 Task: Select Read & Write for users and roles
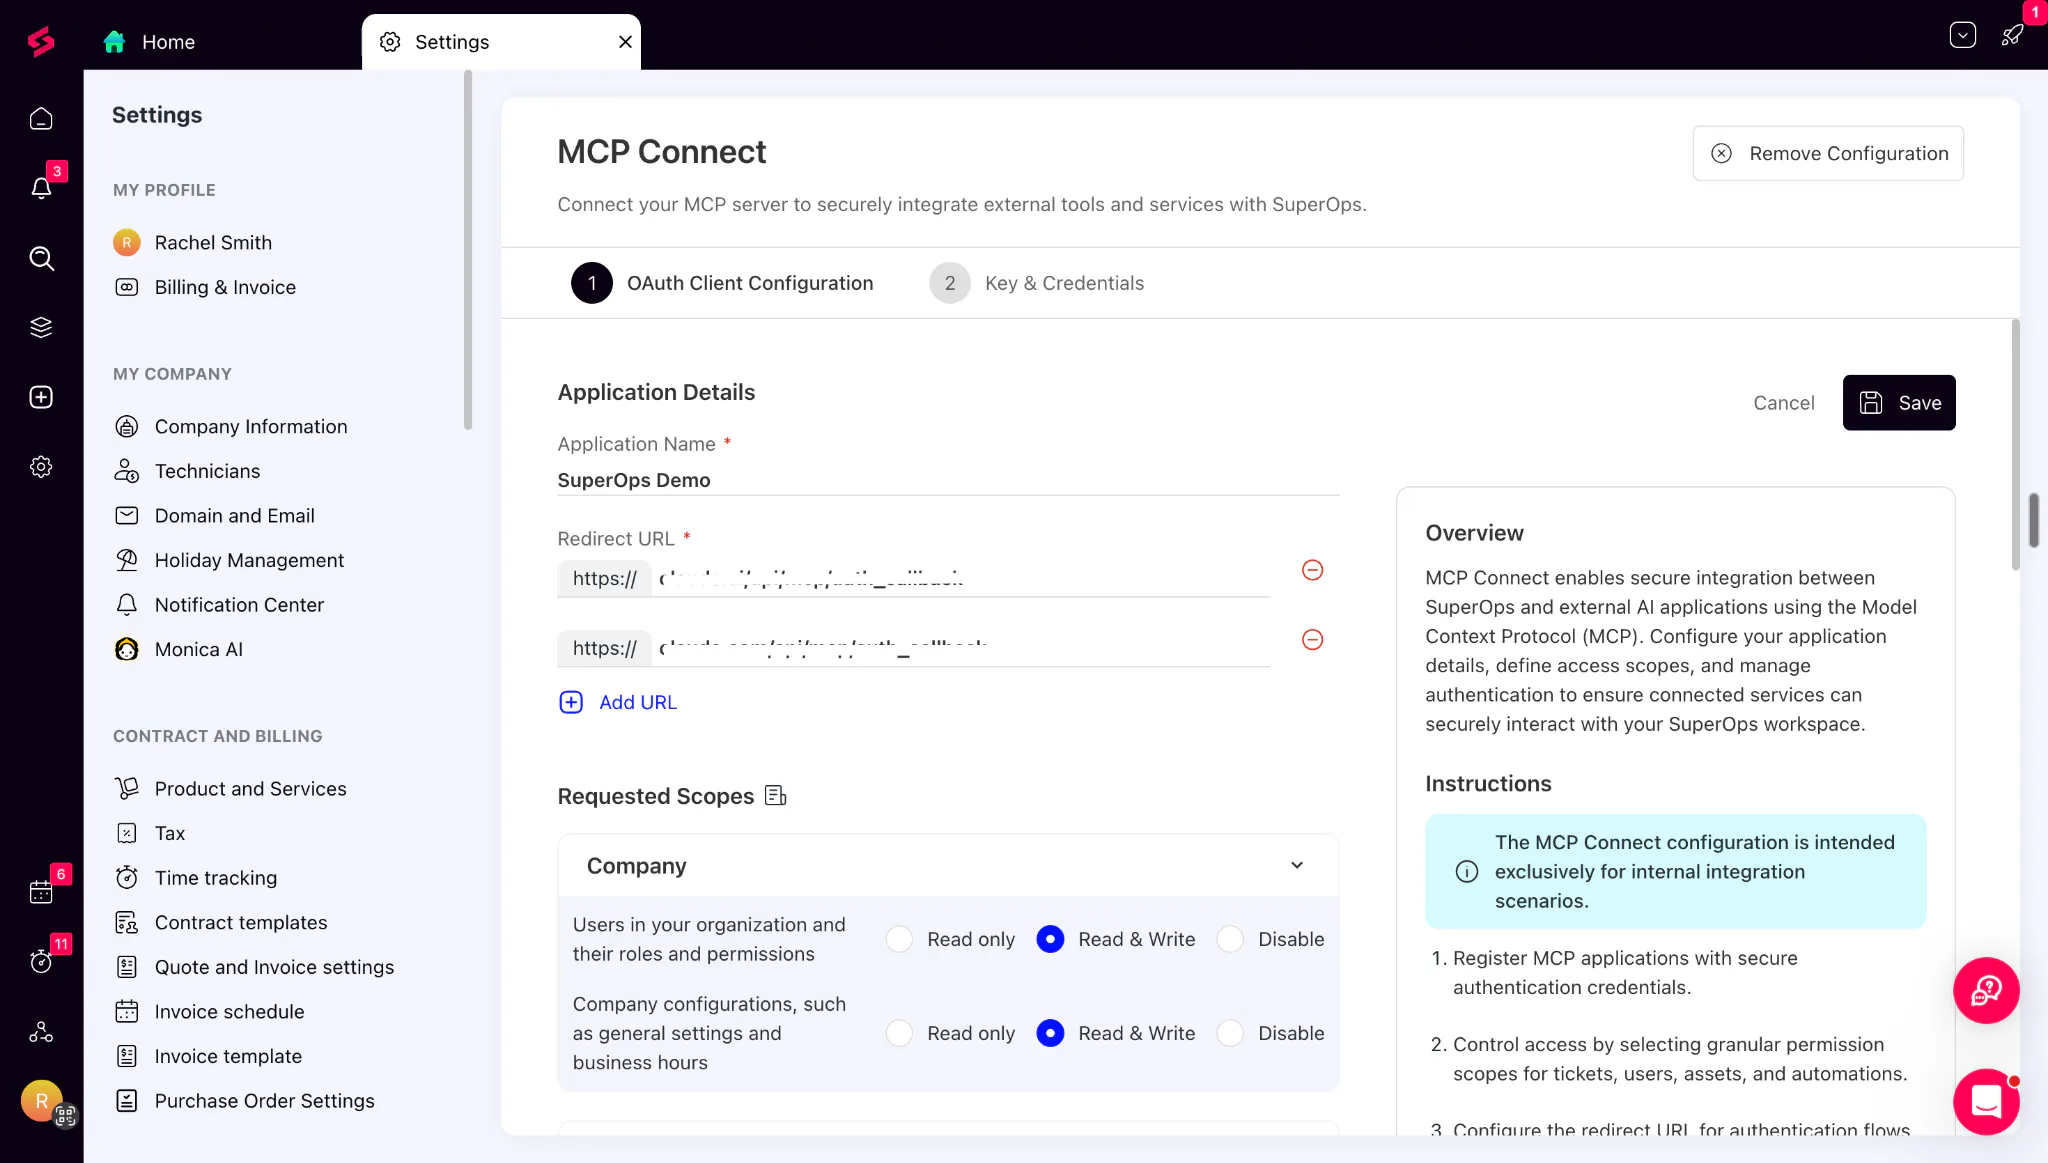[x=1050, y=939]
